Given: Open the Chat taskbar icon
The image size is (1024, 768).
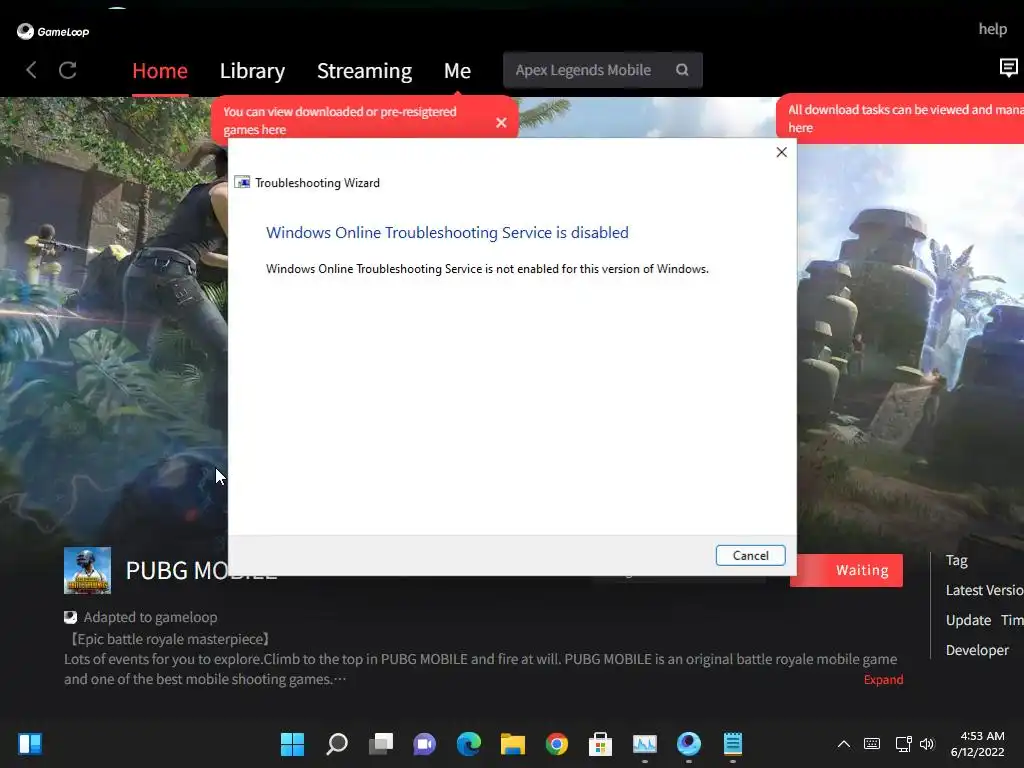Looking at the screenshot, I should pos(424,743).
